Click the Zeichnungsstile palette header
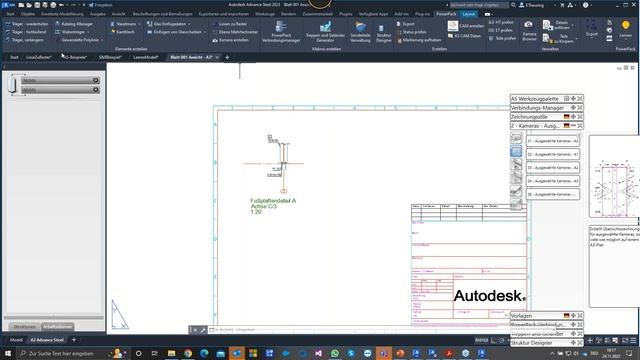Viewport: 640px width, 360px height. pyautogui.click(x=546, y=117)
